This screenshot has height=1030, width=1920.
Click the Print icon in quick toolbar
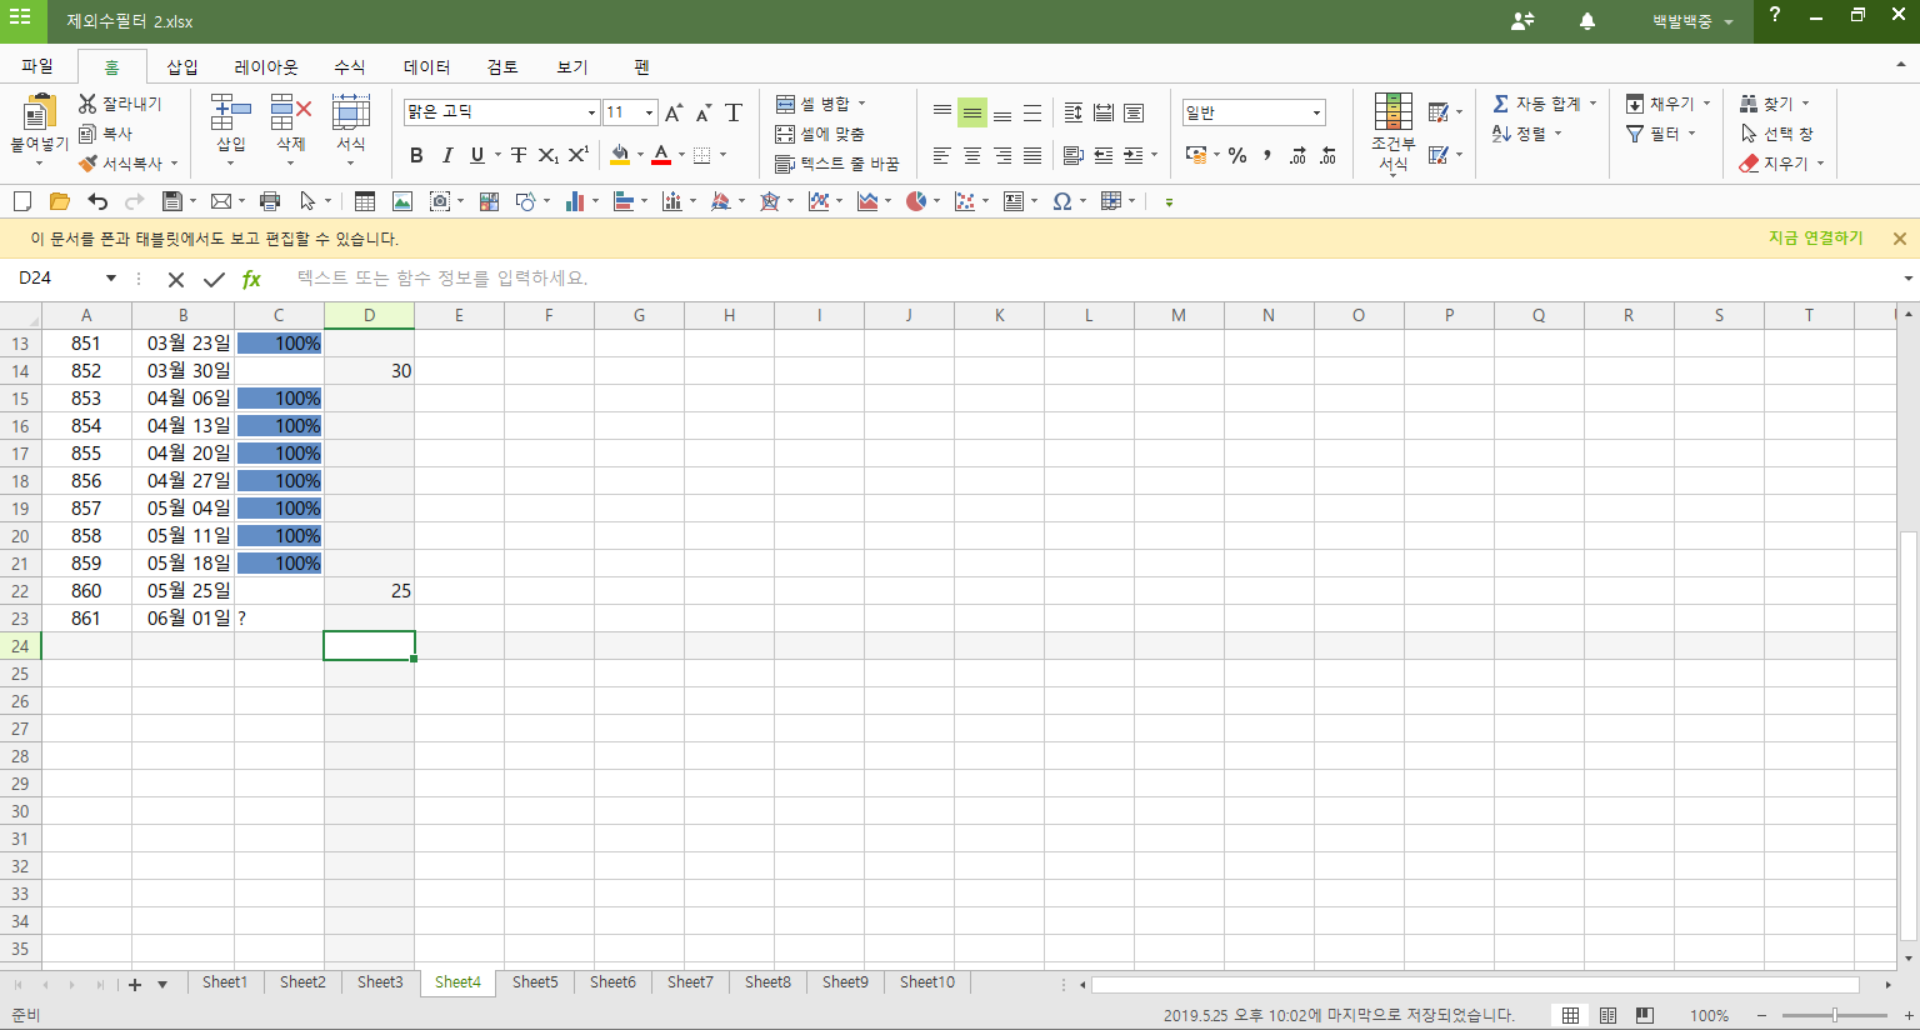269,202
